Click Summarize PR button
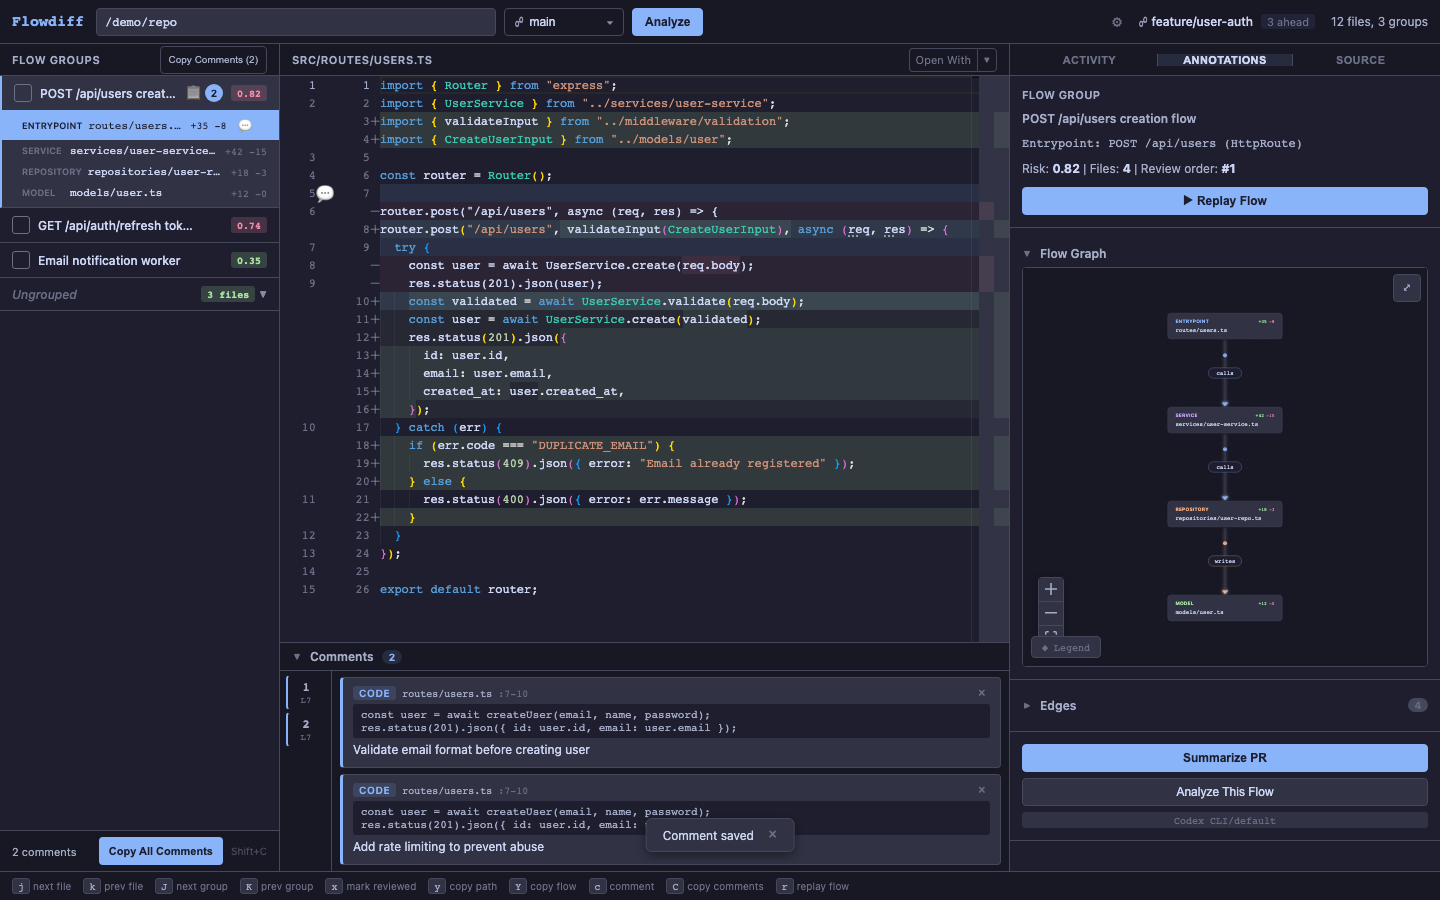This screenshot has height=900, width=1440. tap(1225, 758)
